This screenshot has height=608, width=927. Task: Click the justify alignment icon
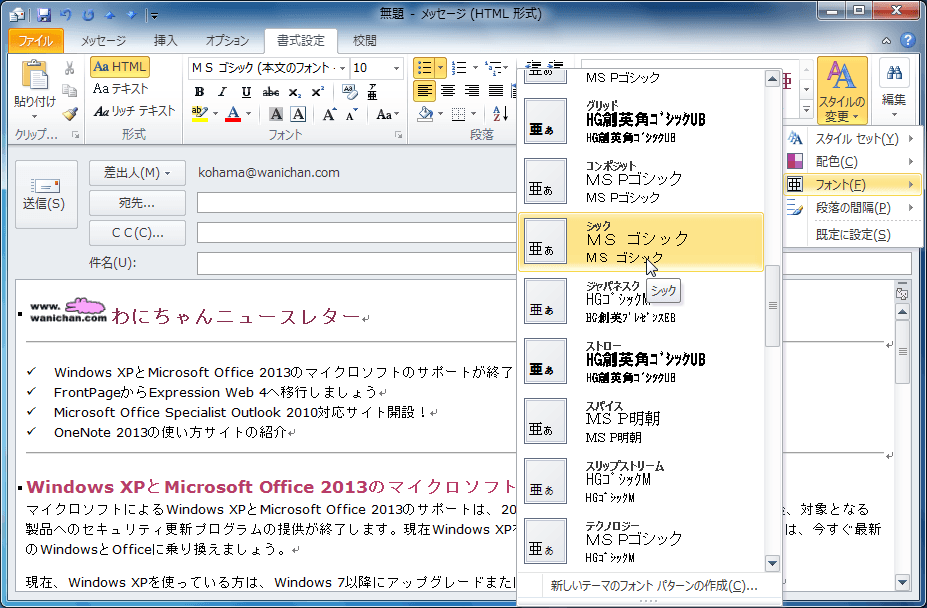495,91
